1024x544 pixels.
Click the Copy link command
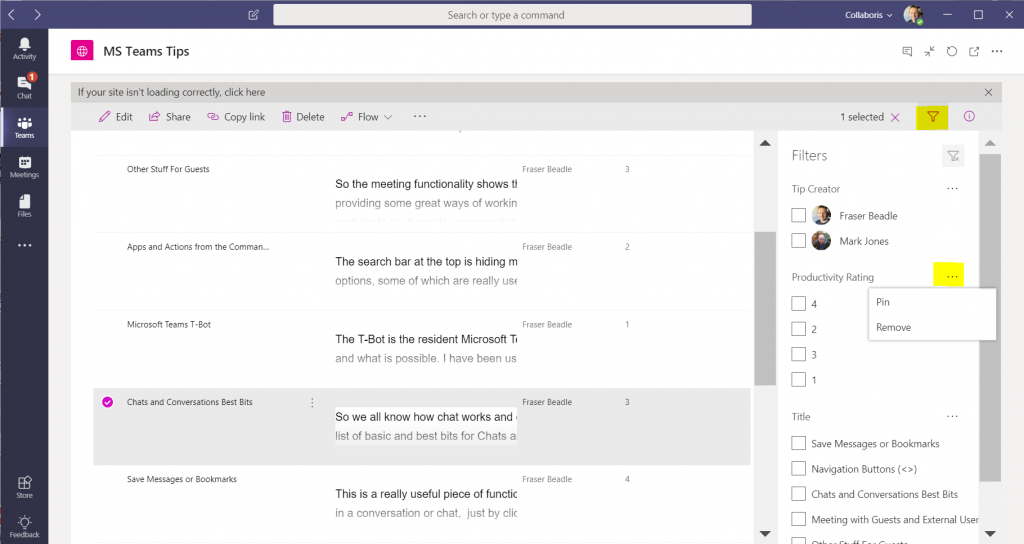236,117
